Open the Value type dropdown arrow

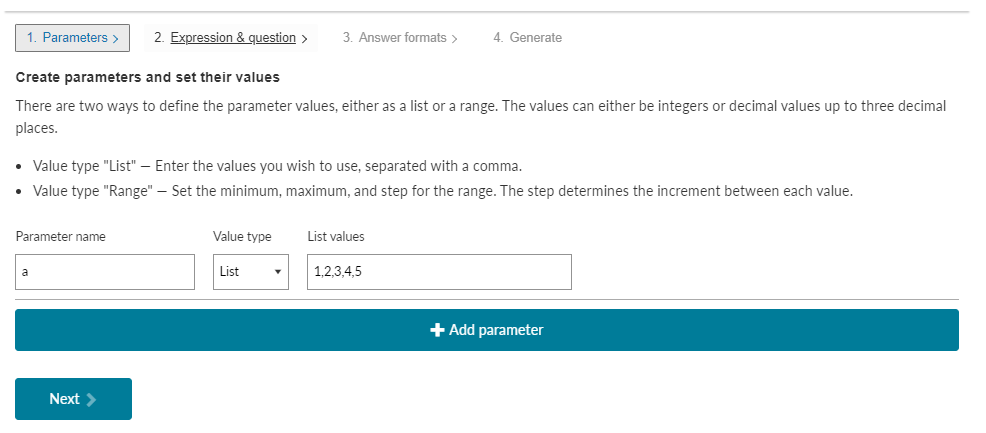[x=276, y=272]
